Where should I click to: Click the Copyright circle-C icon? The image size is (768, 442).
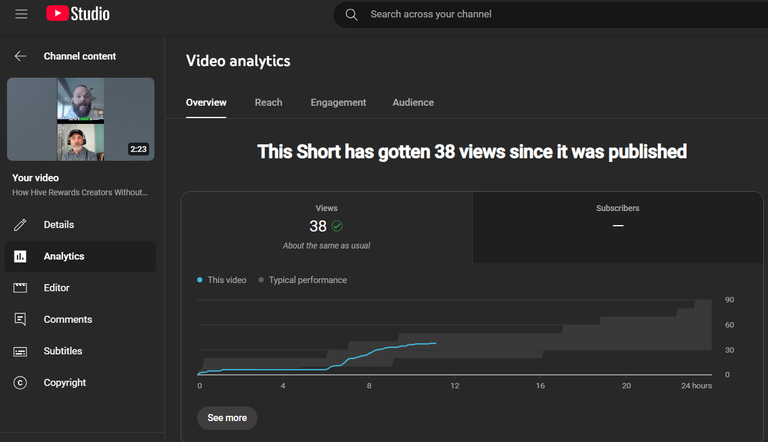(20, 383)
